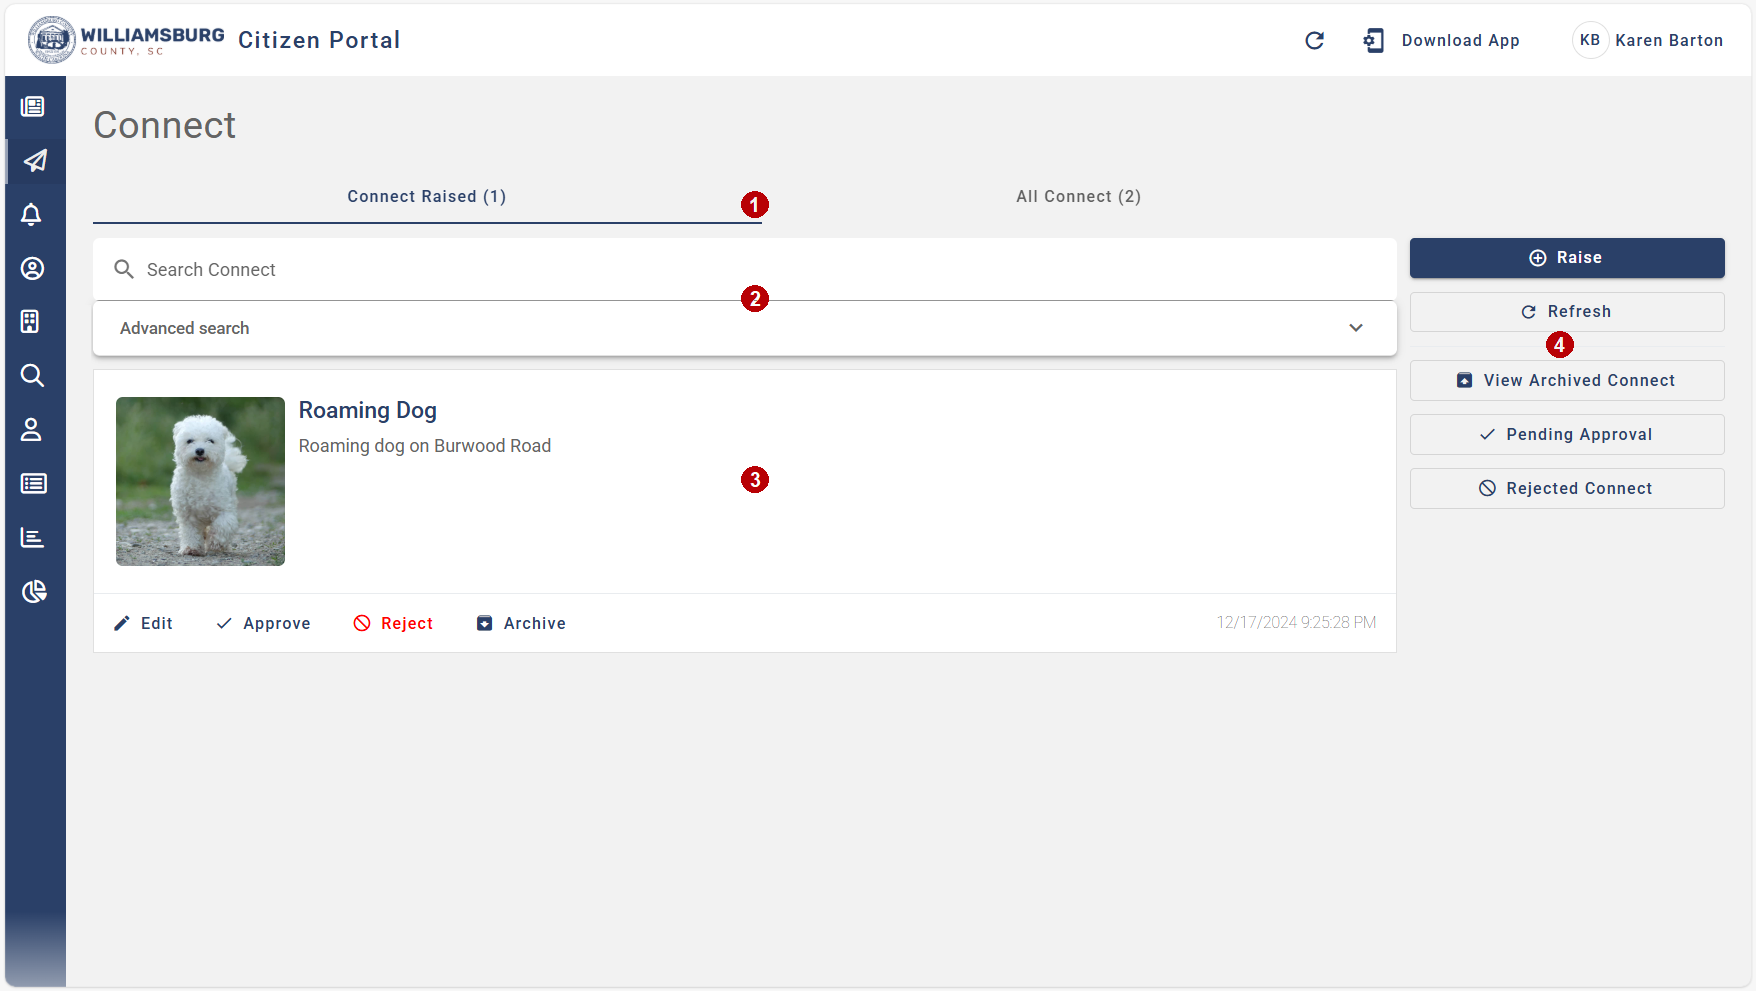Open the list view sidebar icon
1756x991 pixels.
(33, 483)
